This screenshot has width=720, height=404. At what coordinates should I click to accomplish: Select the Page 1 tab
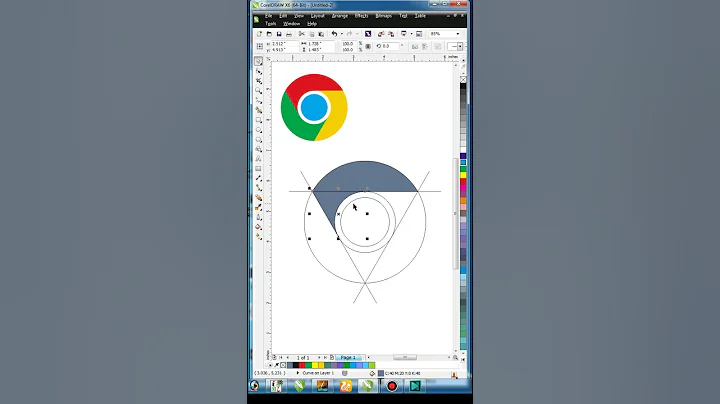click(349, 357)
